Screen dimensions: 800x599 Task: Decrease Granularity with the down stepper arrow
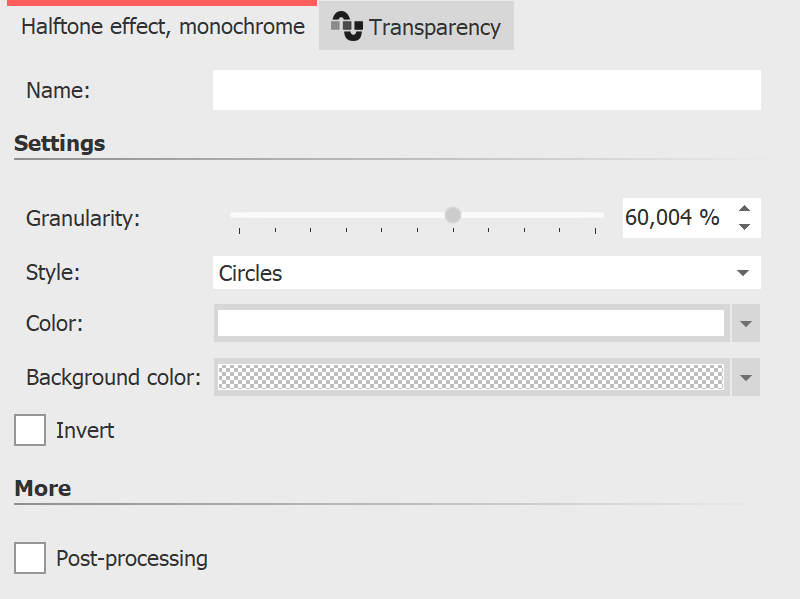coord(743,227)
